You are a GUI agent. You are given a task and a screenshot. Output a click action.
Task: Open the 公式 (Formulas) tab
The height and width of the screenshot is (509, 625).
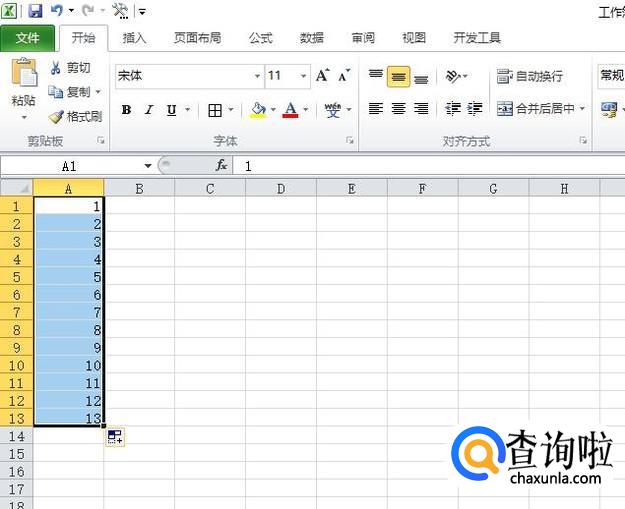[x=260, y=38]
